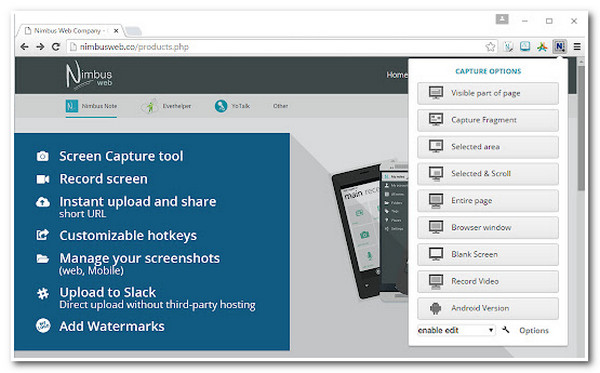The image size is (600, 373).
Task: Close the Nimbus Web Company tab
Action: (x=116, y=31)
